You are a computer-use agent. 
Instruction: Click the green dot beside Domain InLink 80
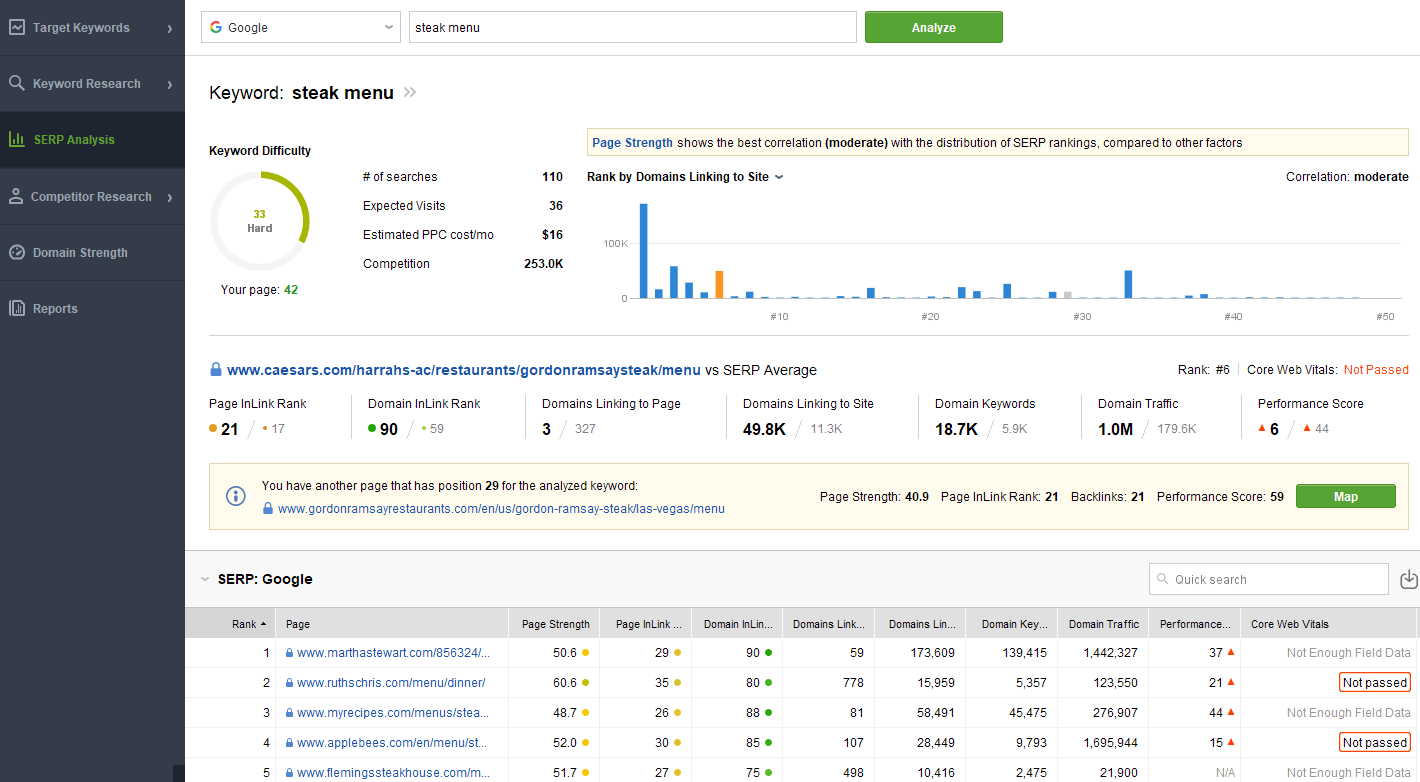[x=768, y=683]
